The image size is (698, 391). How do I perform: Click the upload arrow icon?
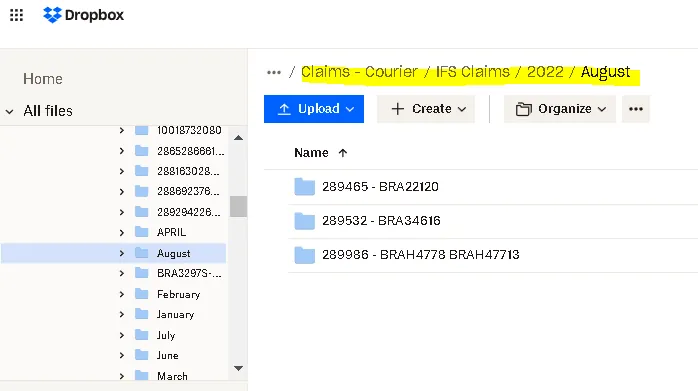284,109
